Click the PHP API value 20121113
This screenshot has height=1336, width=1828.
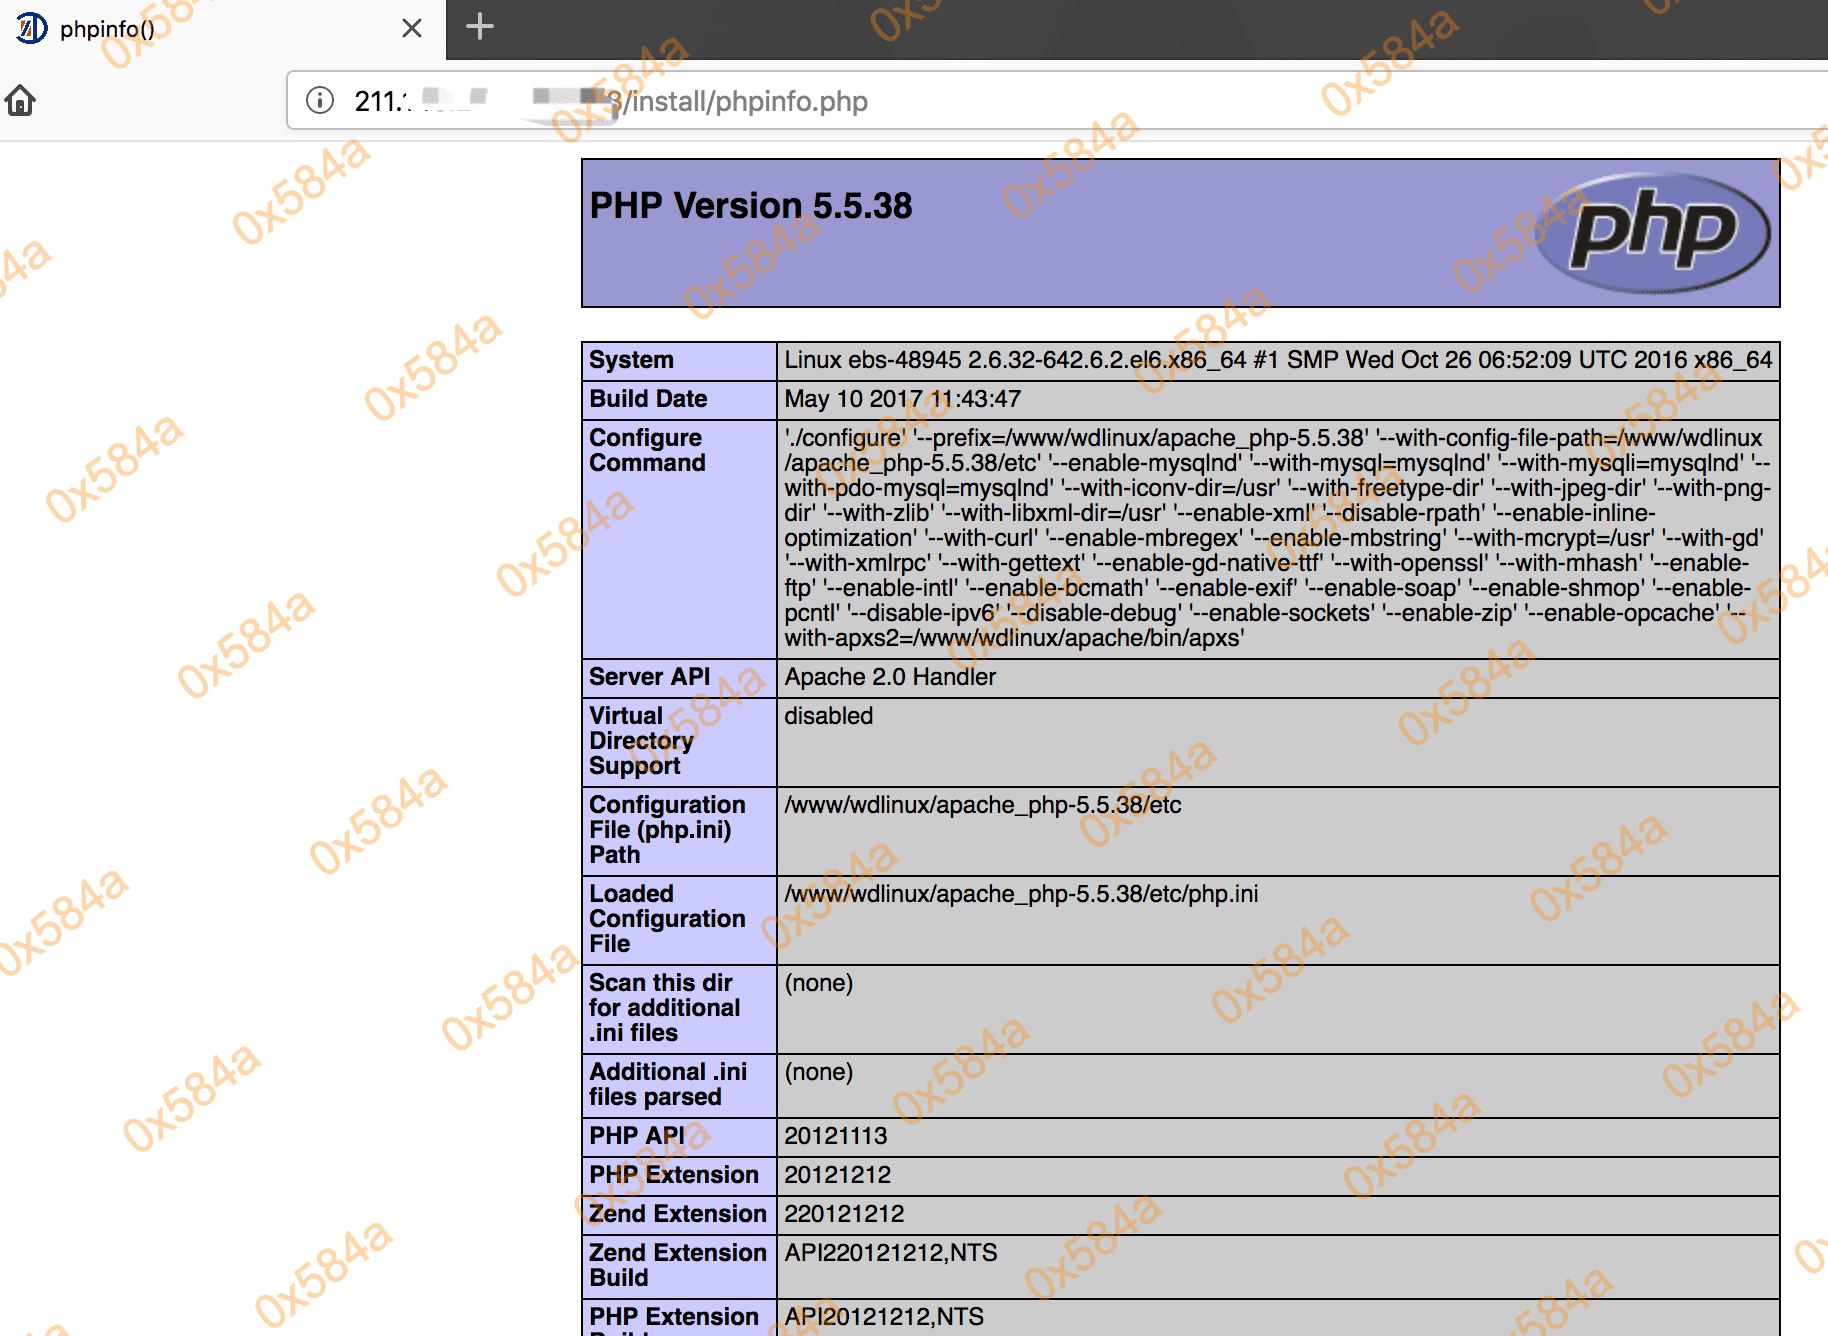[x=835, y=1136]
